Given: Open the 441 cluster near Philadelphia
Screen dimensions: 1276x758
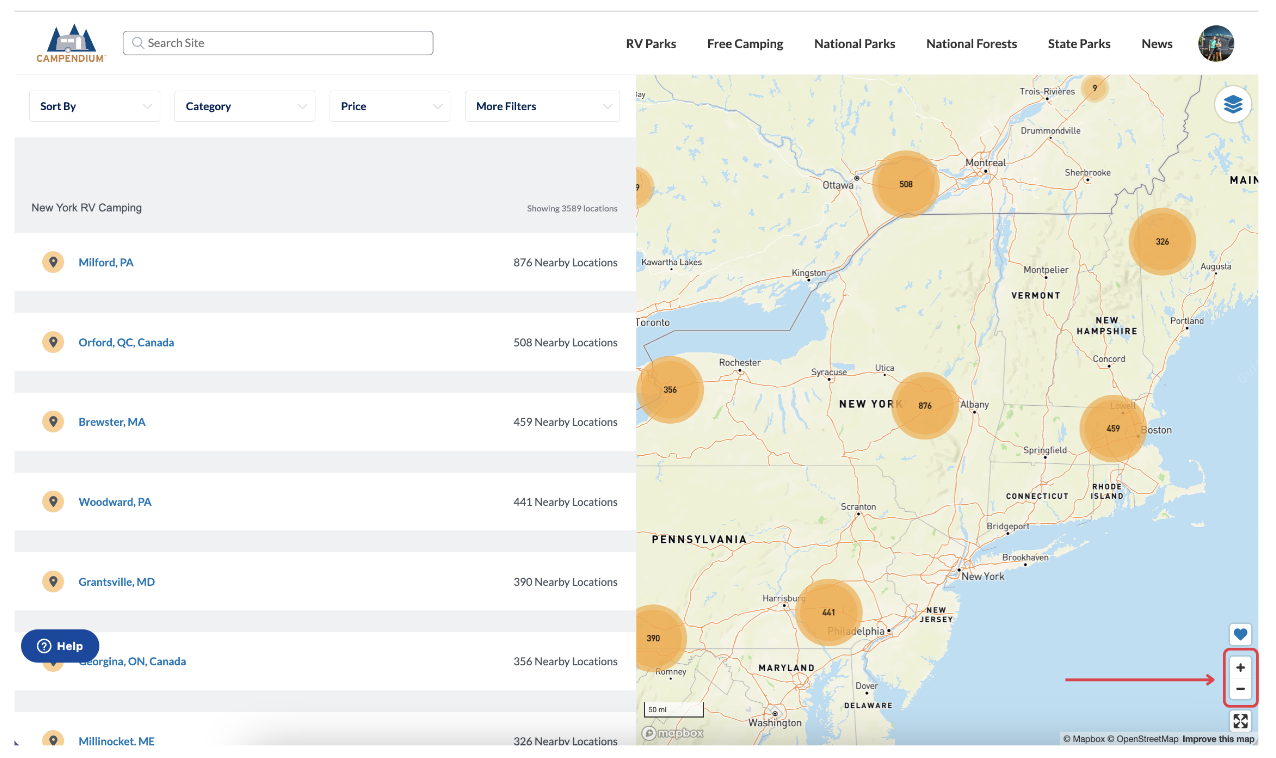Looking at the screenshot, I should pos(829,612).
